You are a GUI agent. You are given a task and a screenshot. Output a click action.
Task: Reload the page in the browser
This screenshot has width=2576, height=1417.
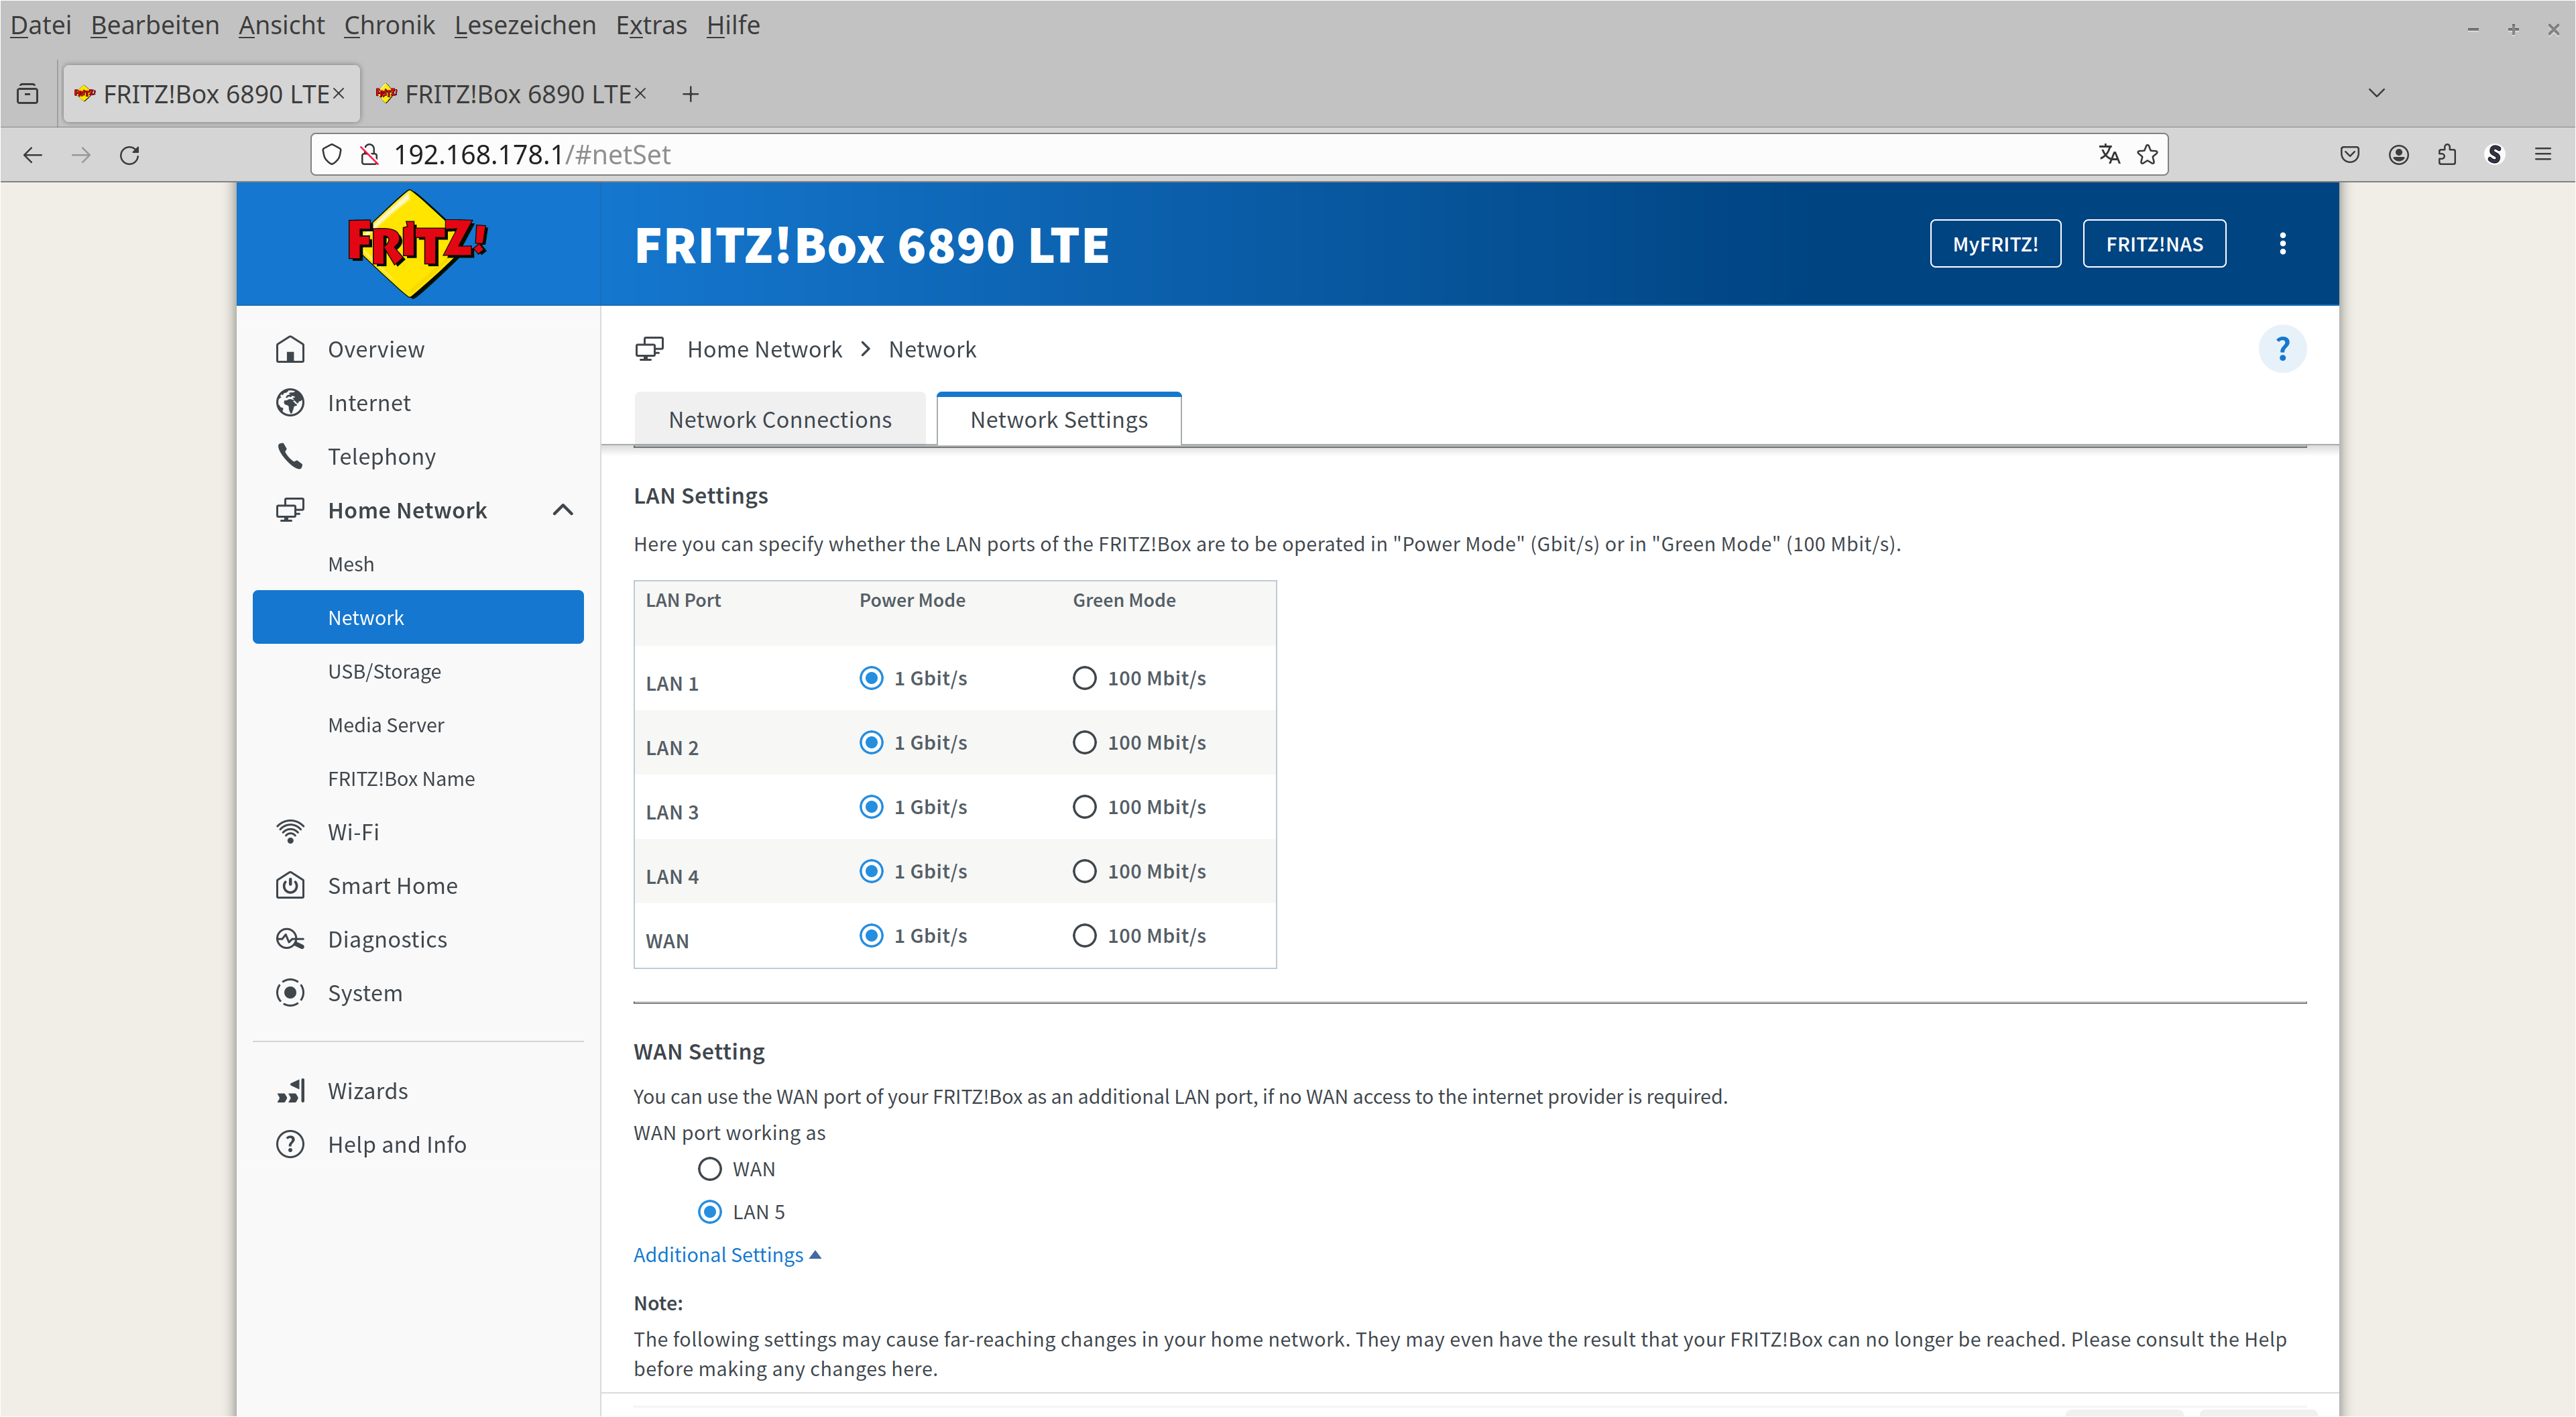point(129,155)
